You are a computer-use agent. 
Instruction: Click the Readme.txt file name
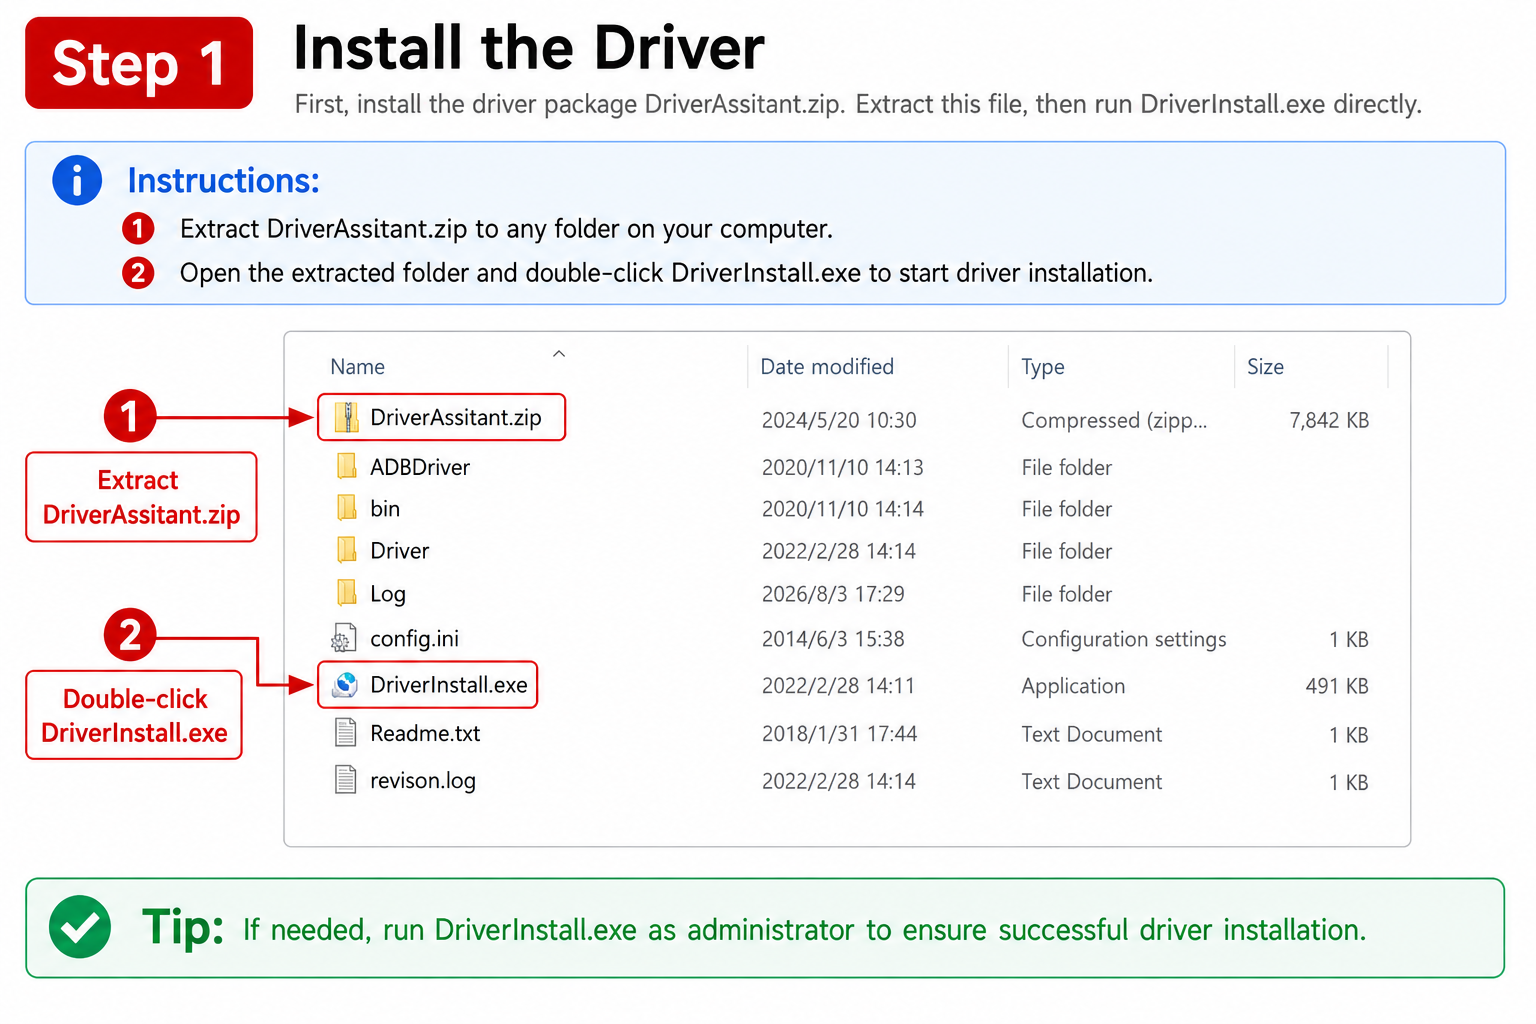pyautogui.click(x=425, y=733)
